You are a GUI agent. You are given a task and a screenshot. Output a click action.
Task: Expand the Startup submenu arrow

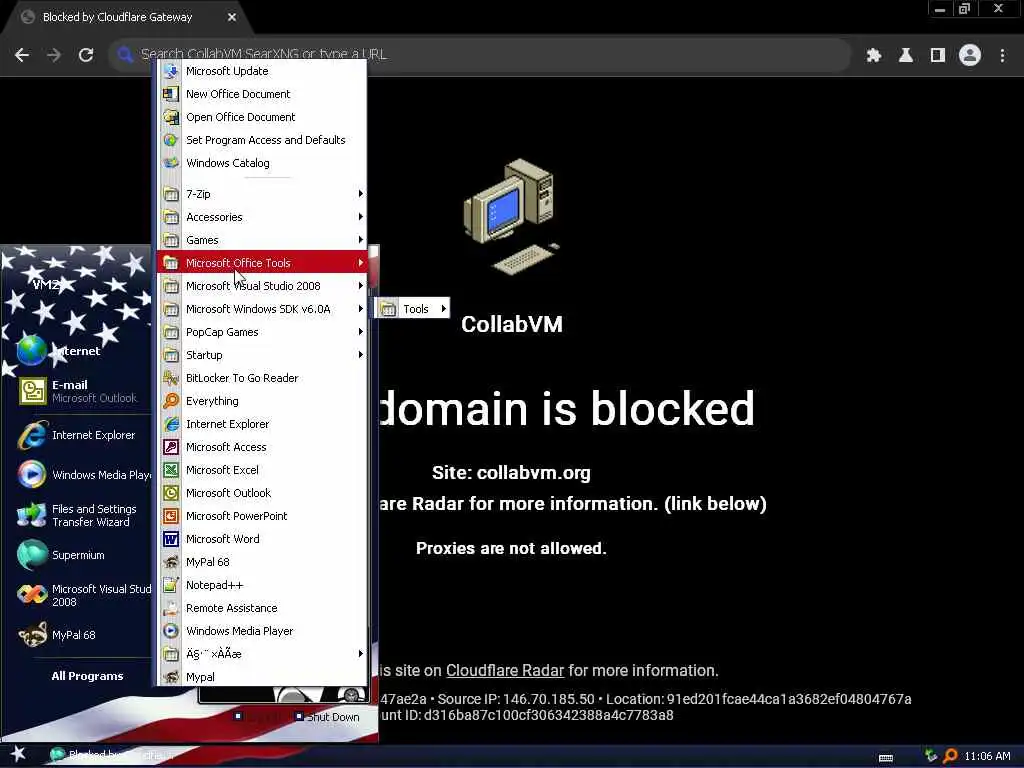[x=360, y=355]
